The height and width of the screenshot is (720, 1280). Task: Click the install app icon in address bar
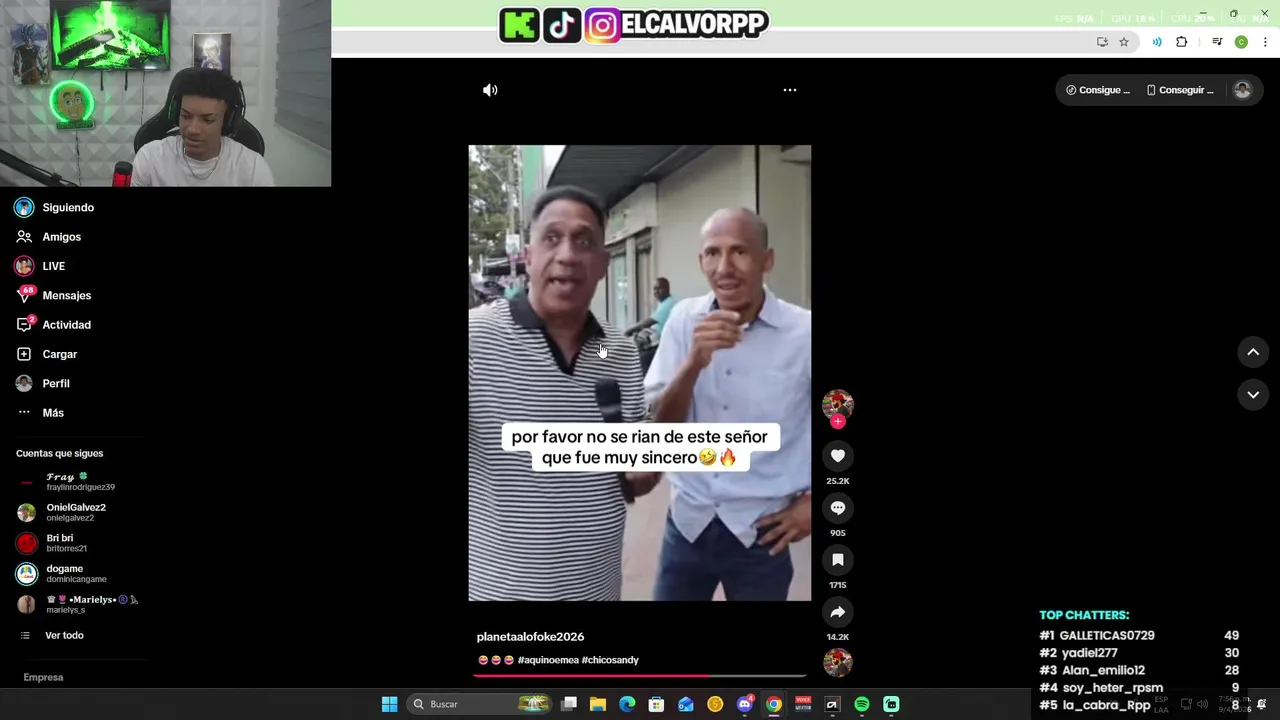coord(1102,42)
